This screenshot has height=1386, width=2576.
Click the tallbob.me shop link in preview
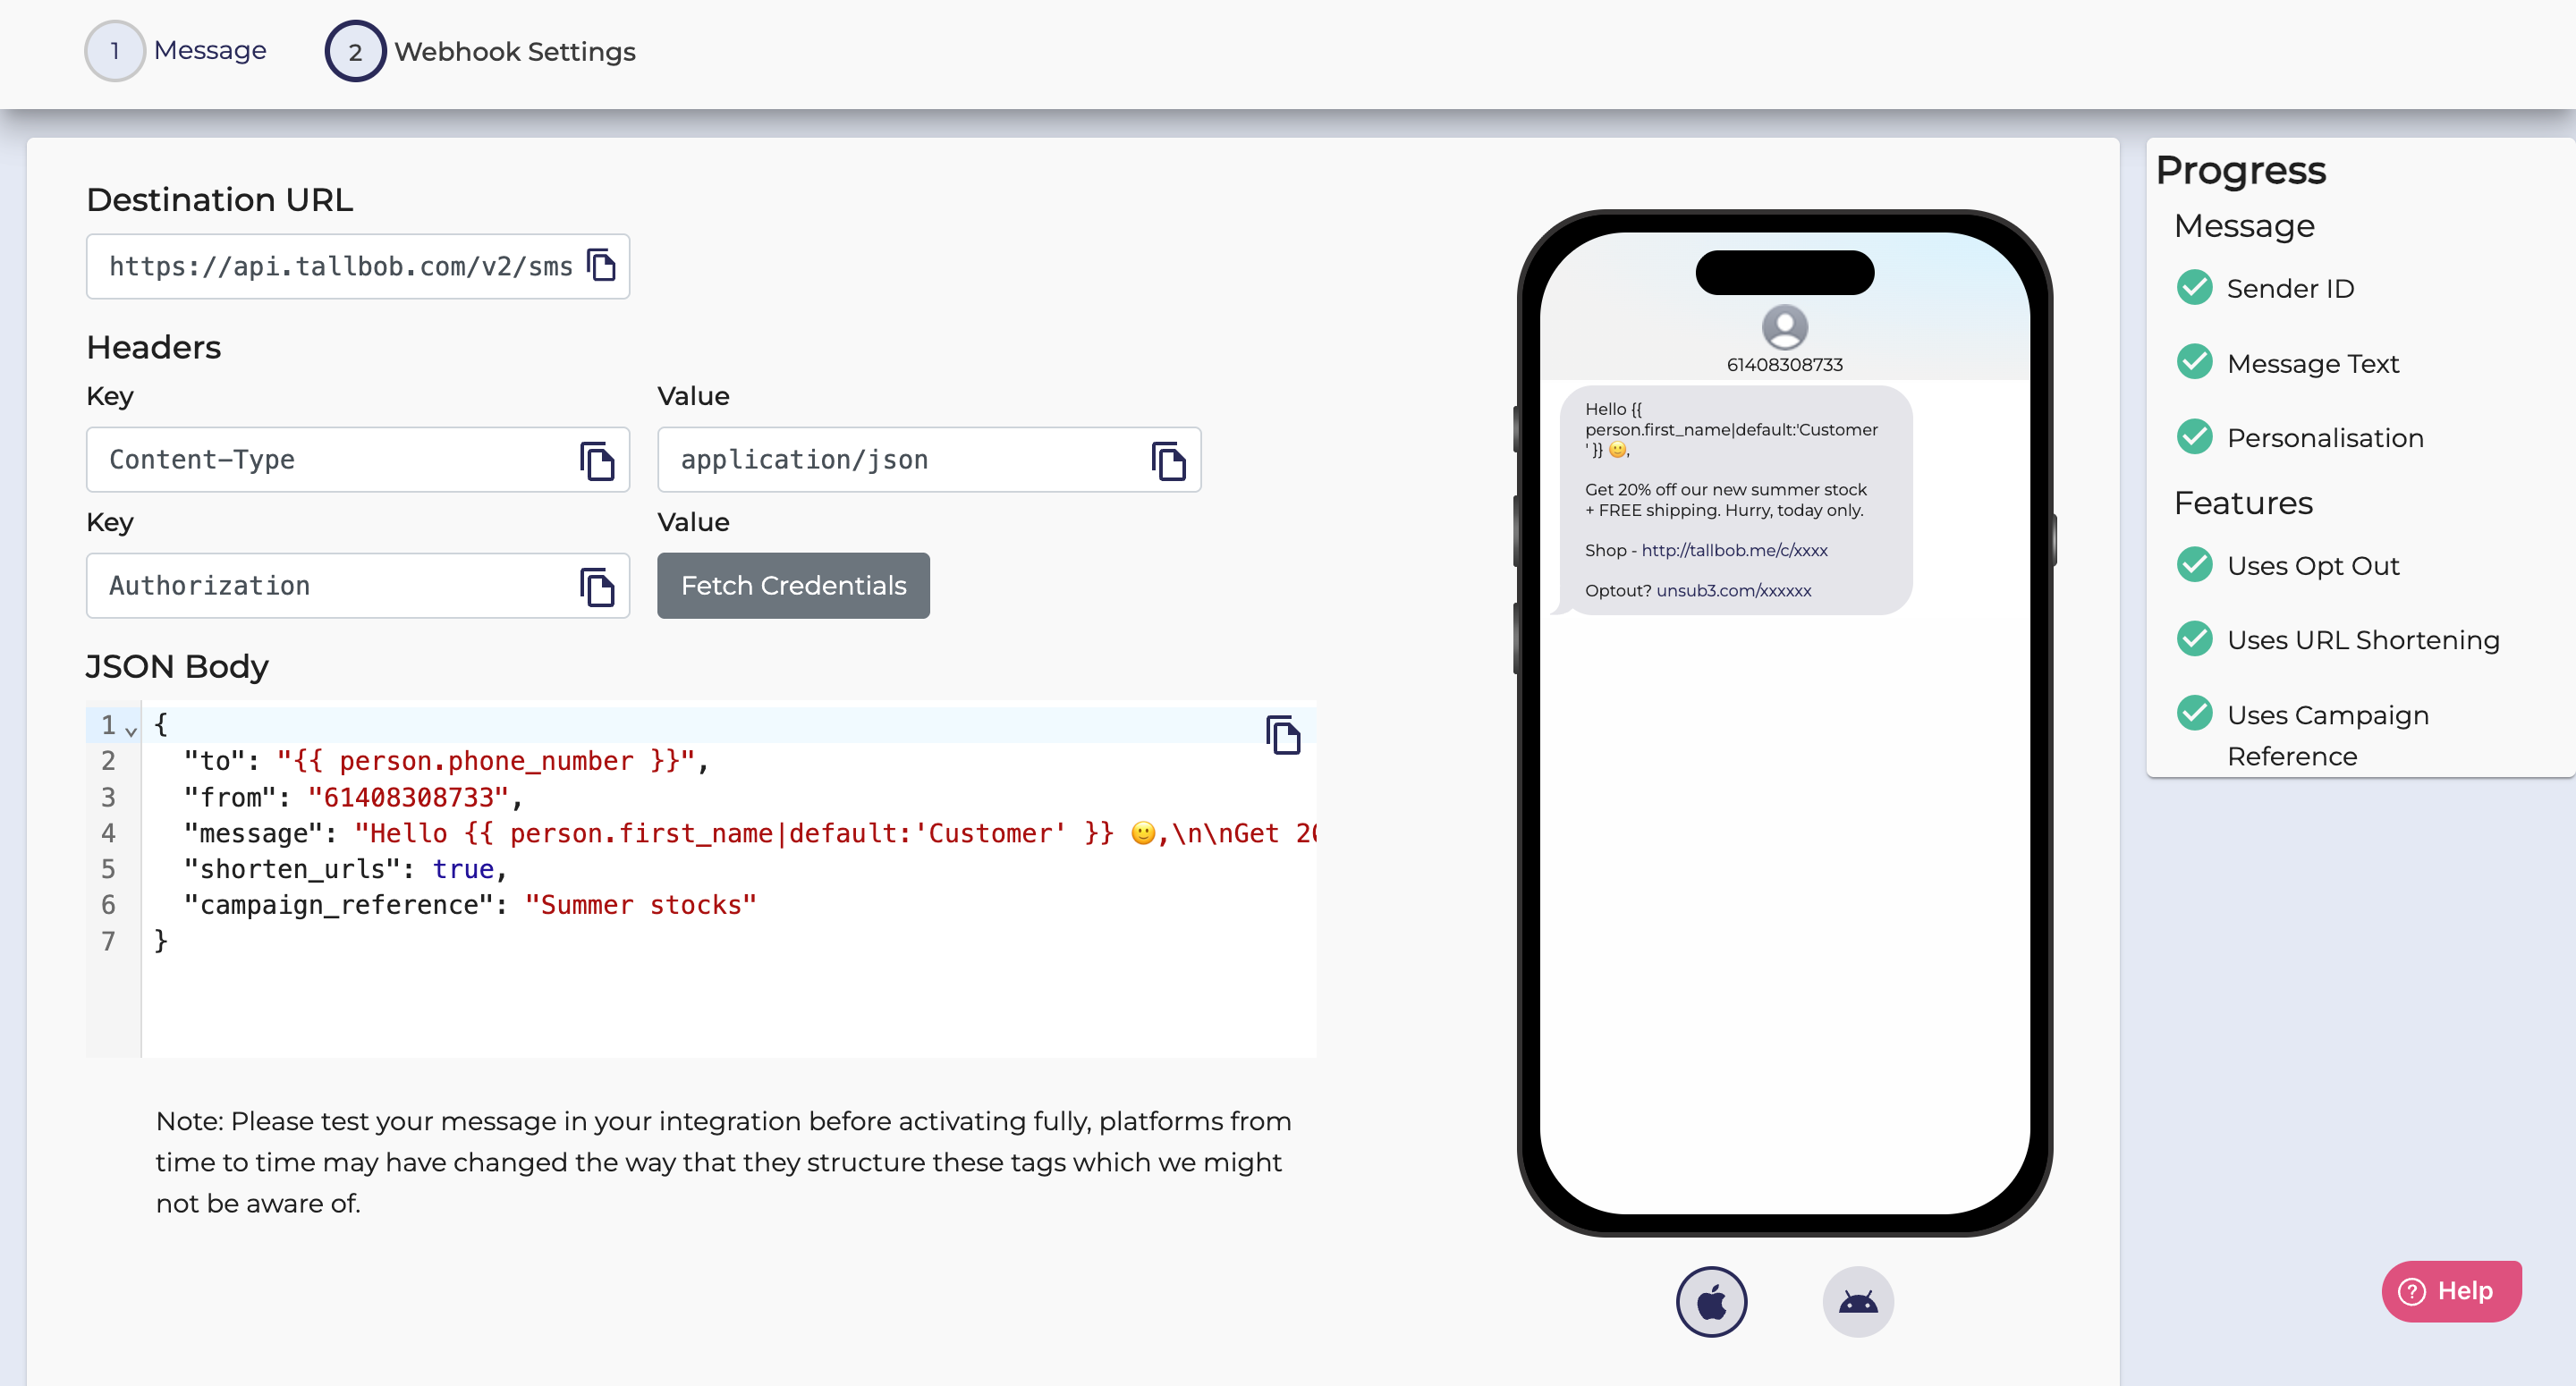[1734, 550]
